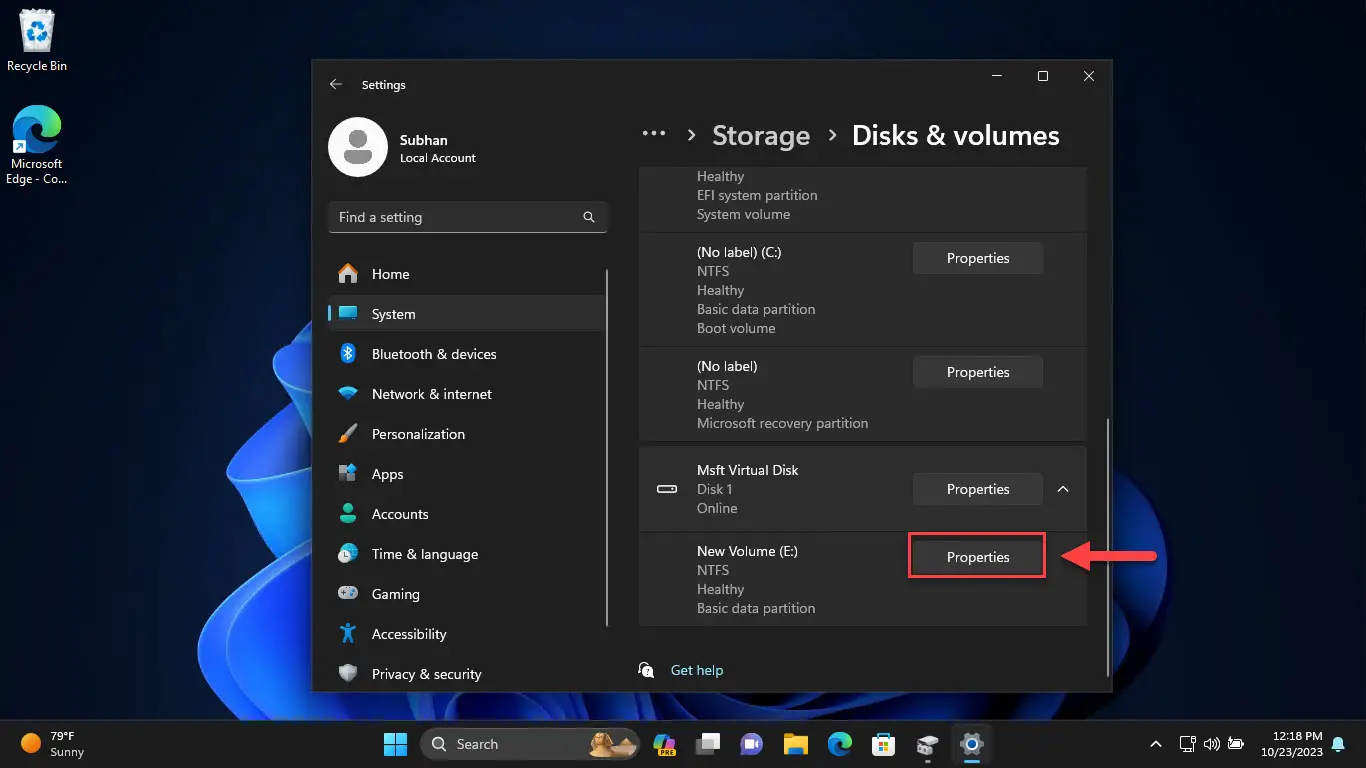Open Home in settings sidebar

pyautogui.click(x=467, y=274)
